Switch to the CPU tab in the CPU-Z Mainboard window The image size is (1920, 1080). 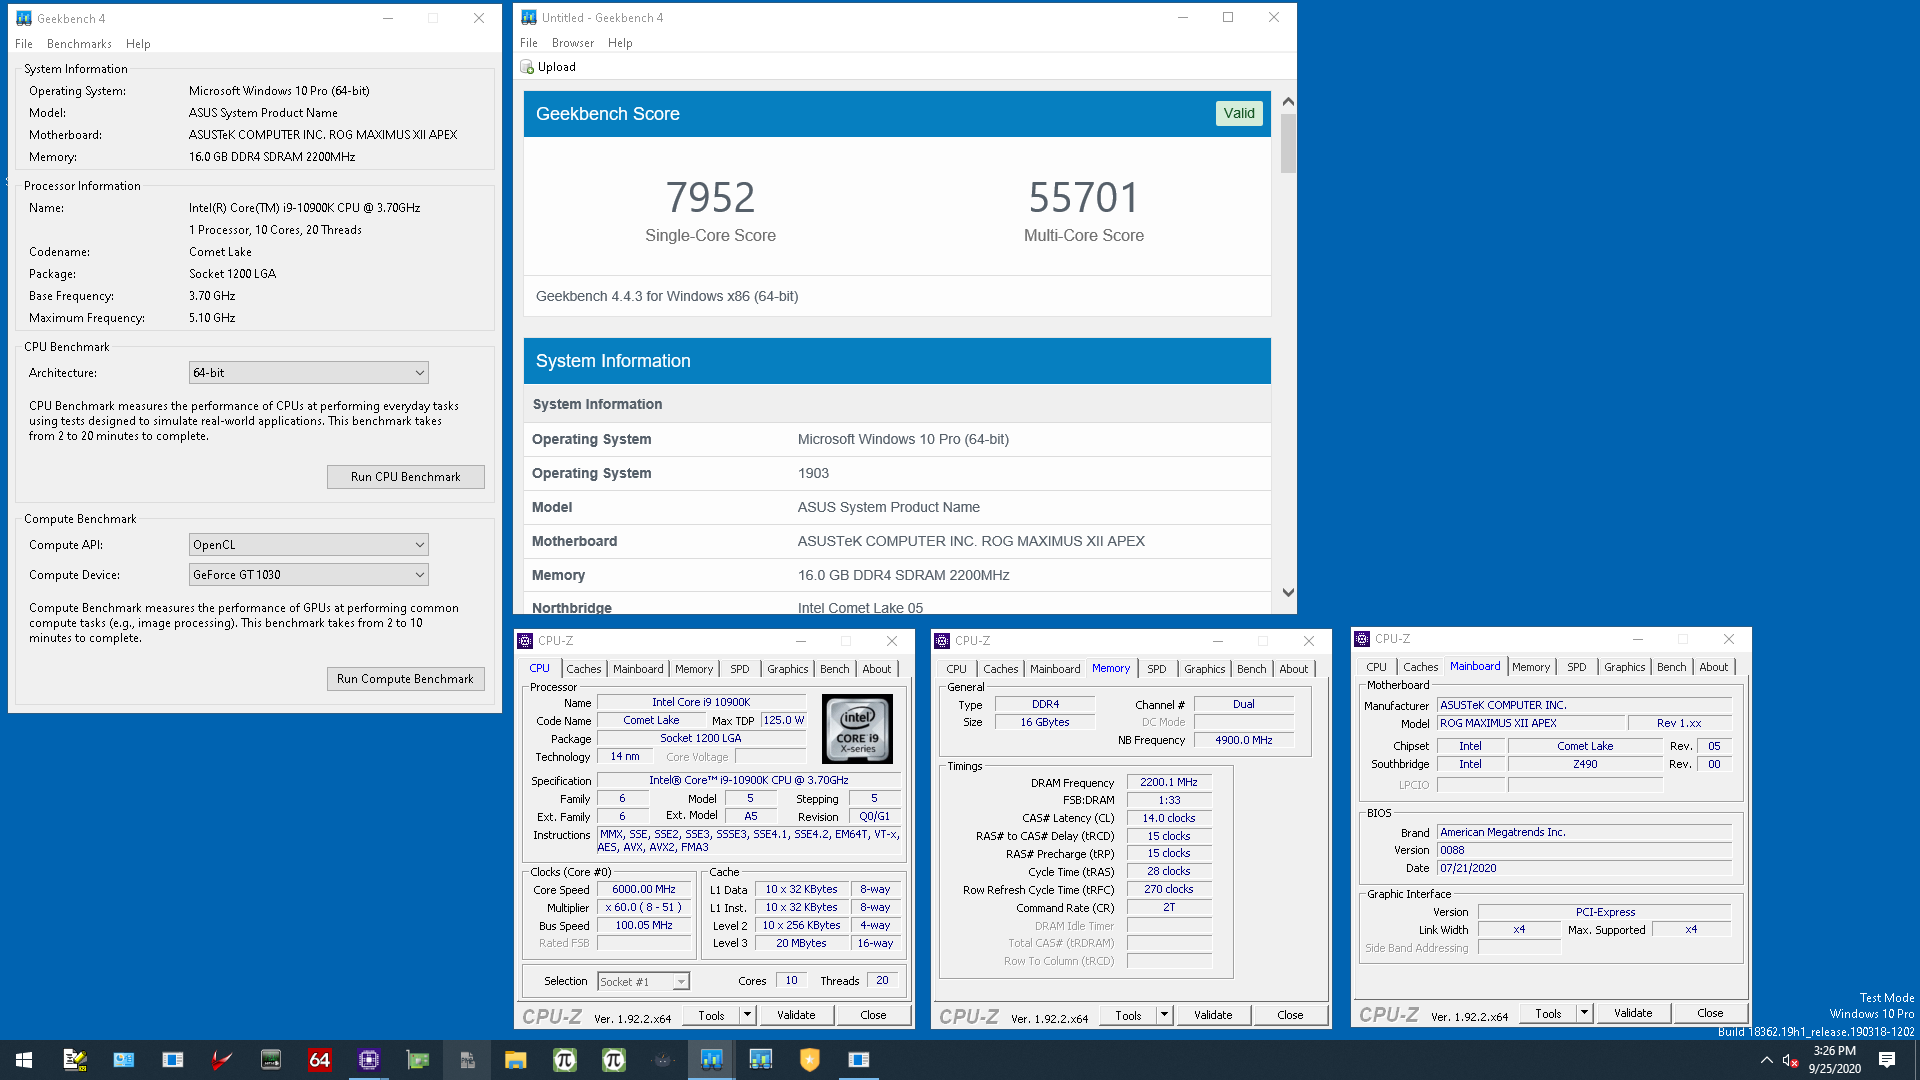point(1376,667)
